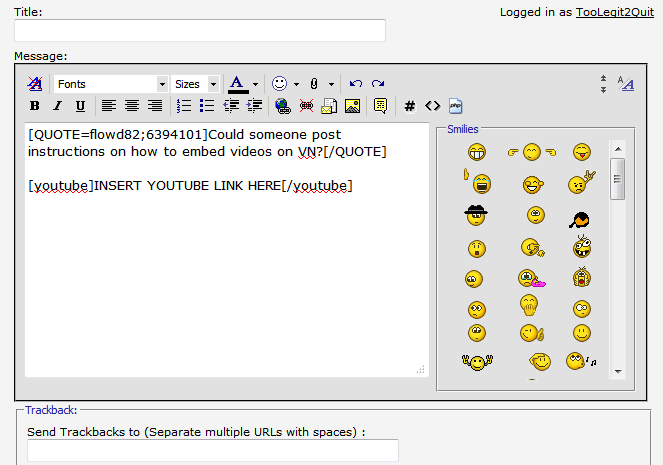Image resolution: width=663 pixels, height=465 pixels.
Task: Click the Remove Link icon
Action: pos(306,106)
